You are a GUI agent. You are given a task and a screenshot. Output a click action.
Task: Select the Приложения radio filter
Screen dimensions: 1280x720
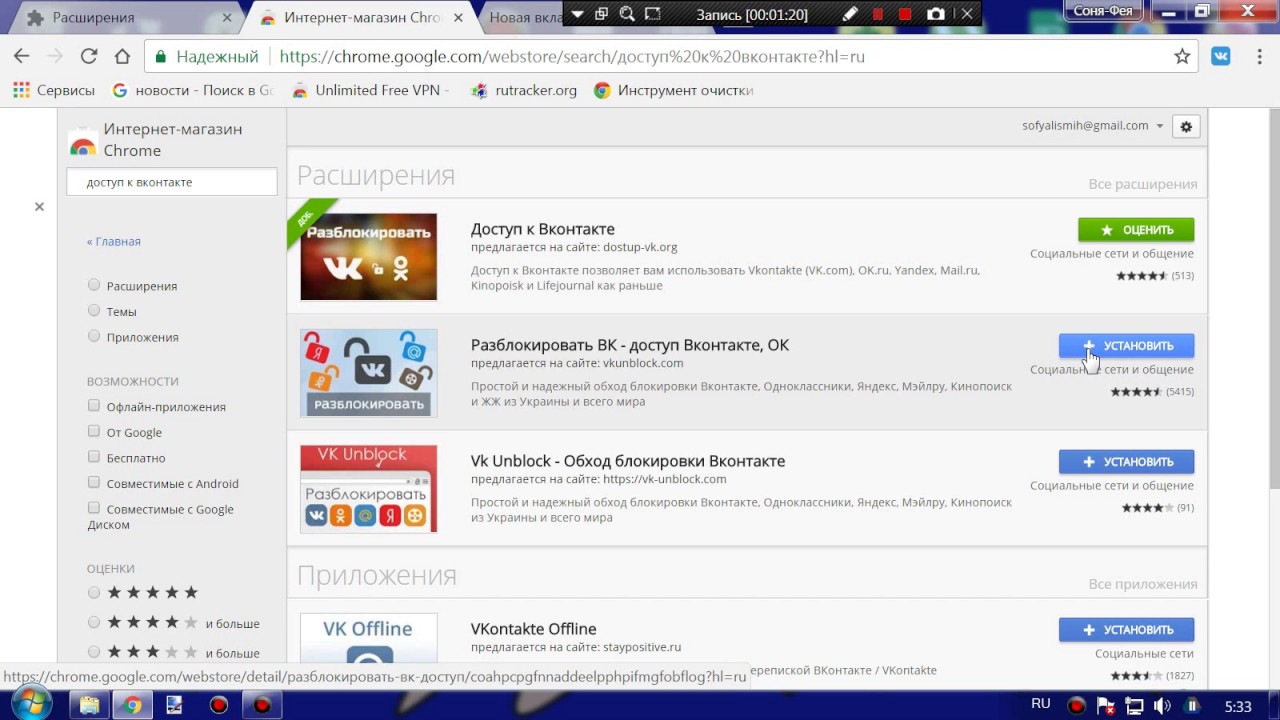point(94,337)
